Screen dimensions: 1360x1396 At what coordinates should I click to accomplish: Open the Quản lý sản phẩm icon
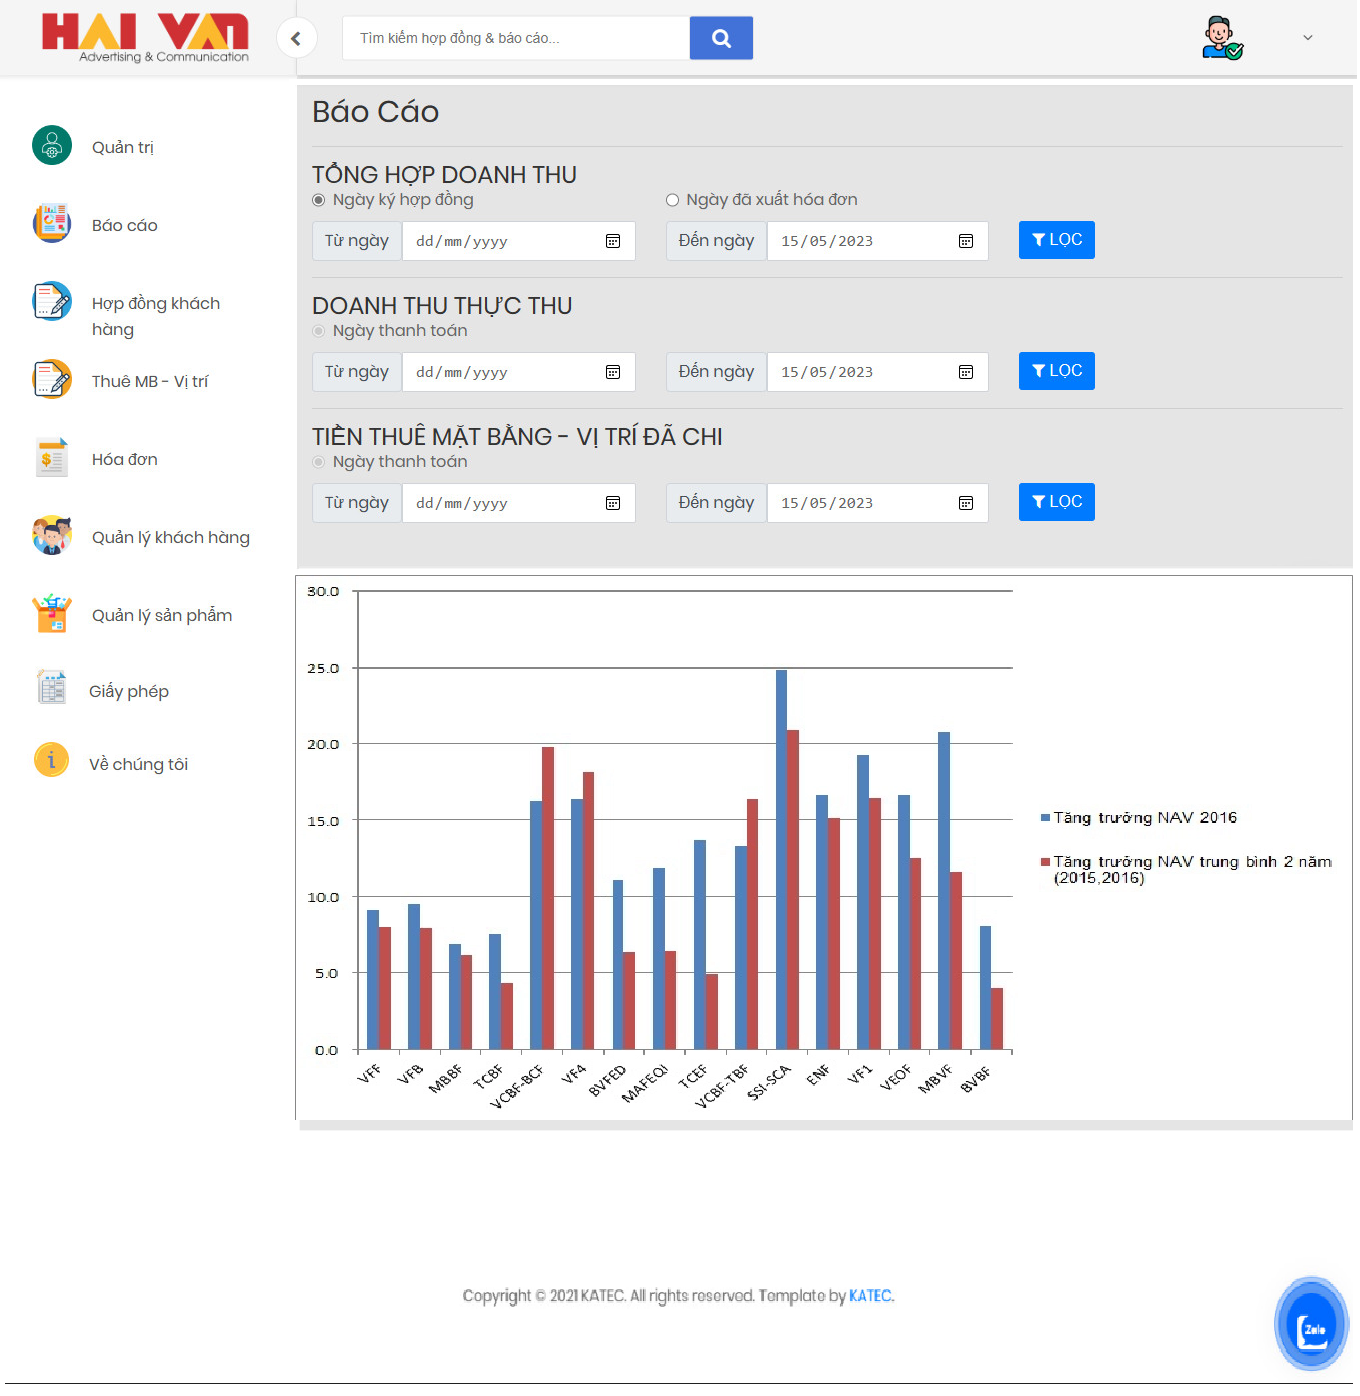tap(52, 614)
